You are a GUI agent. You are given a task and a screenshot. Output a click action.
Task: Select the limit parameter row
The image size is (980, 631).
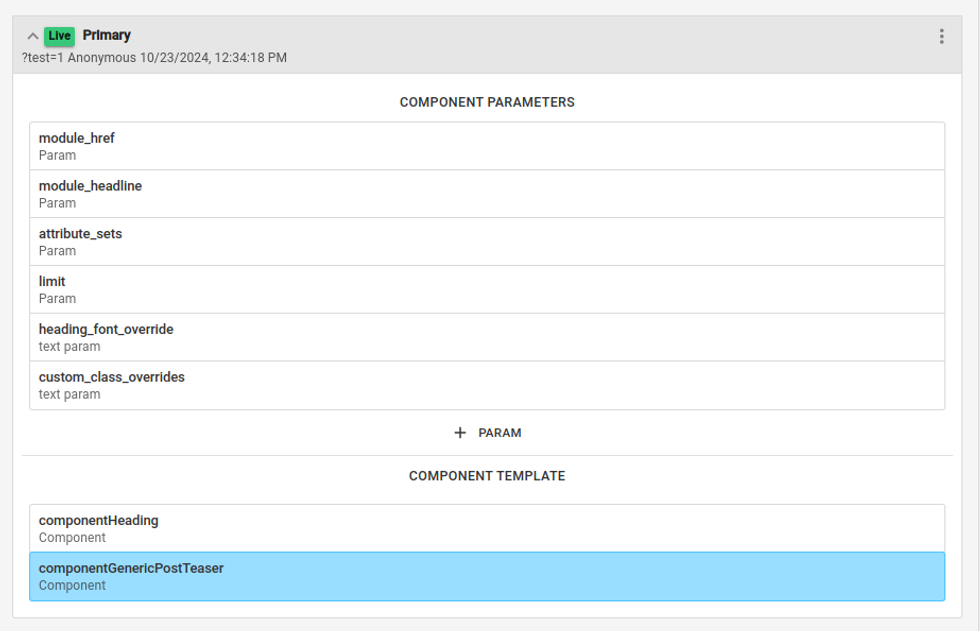(487, 290)
